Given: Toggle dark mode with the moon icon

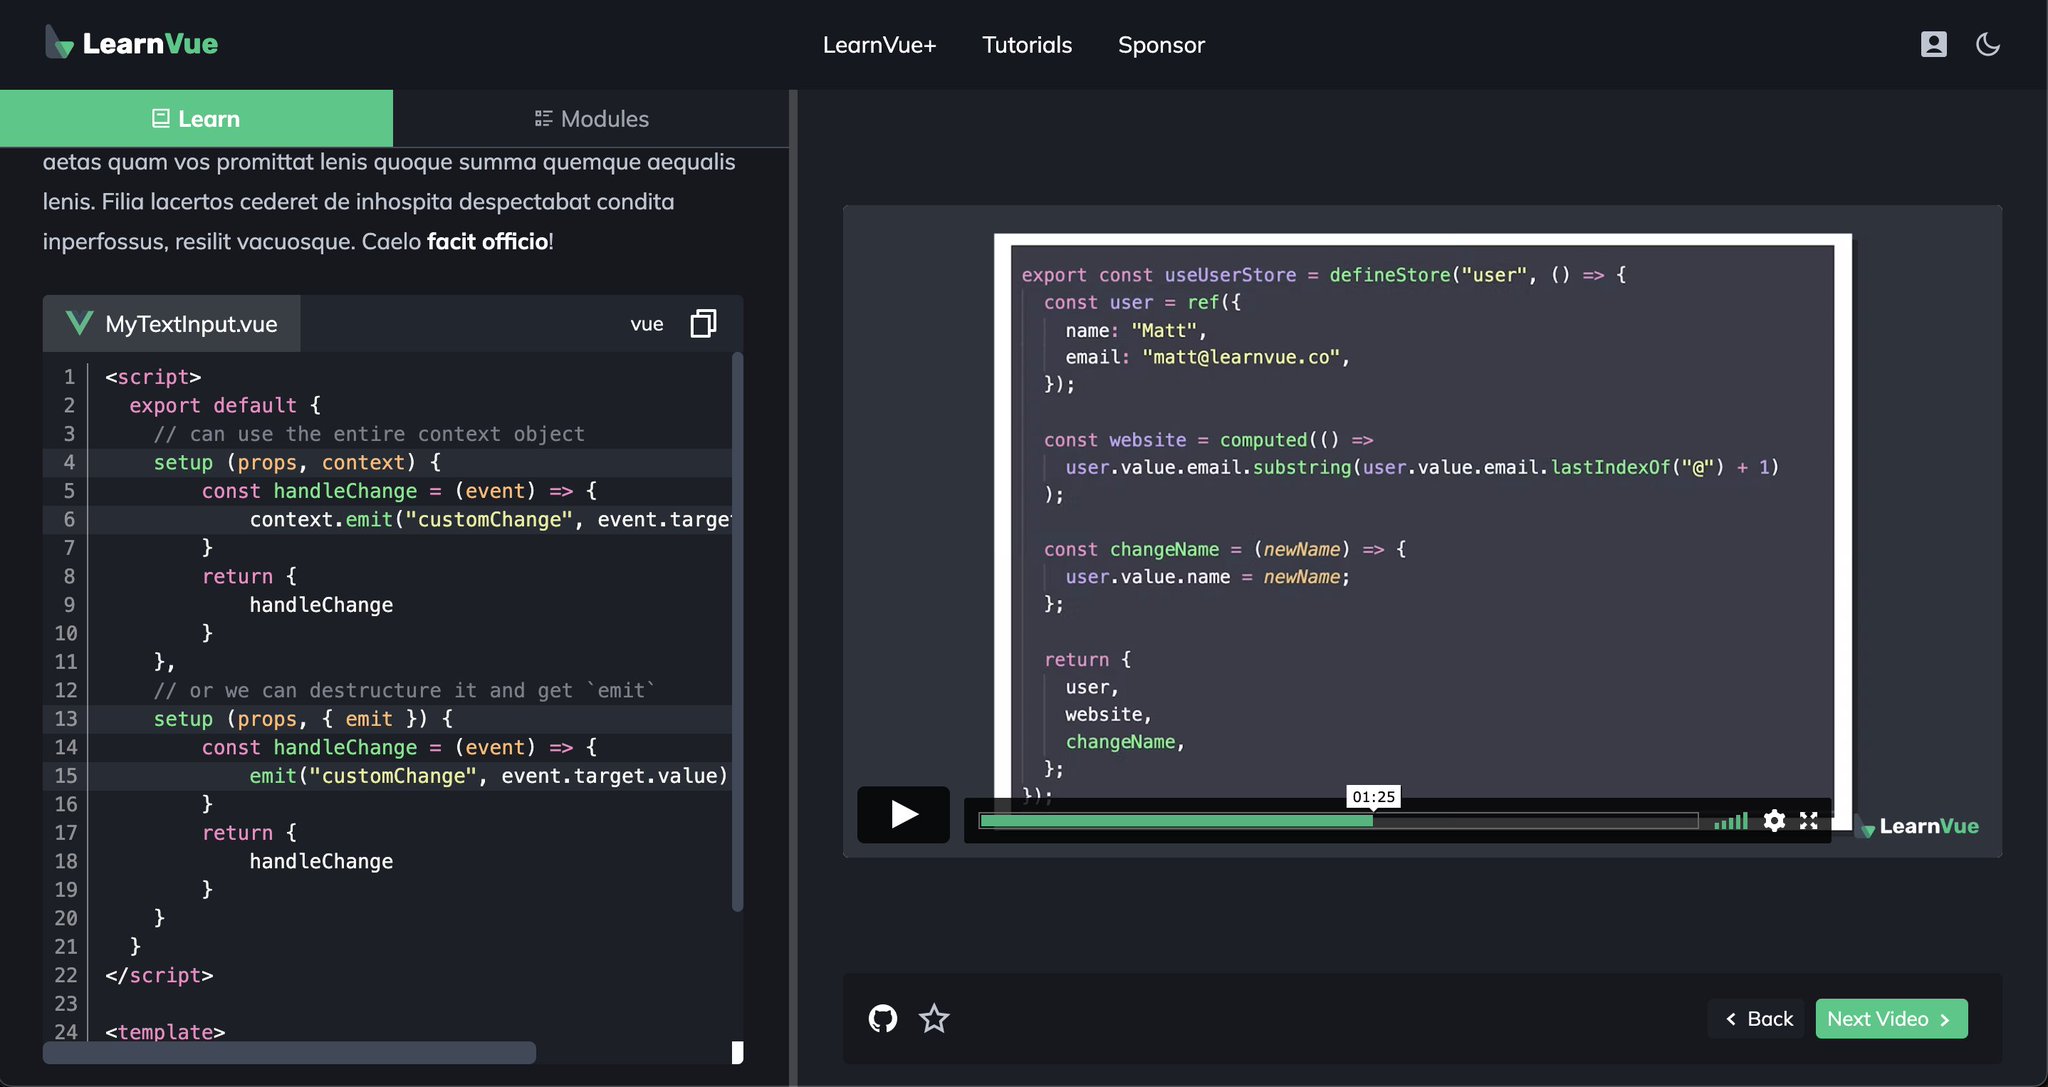Looking at the screenshot, I should (x=1988, y=44).
